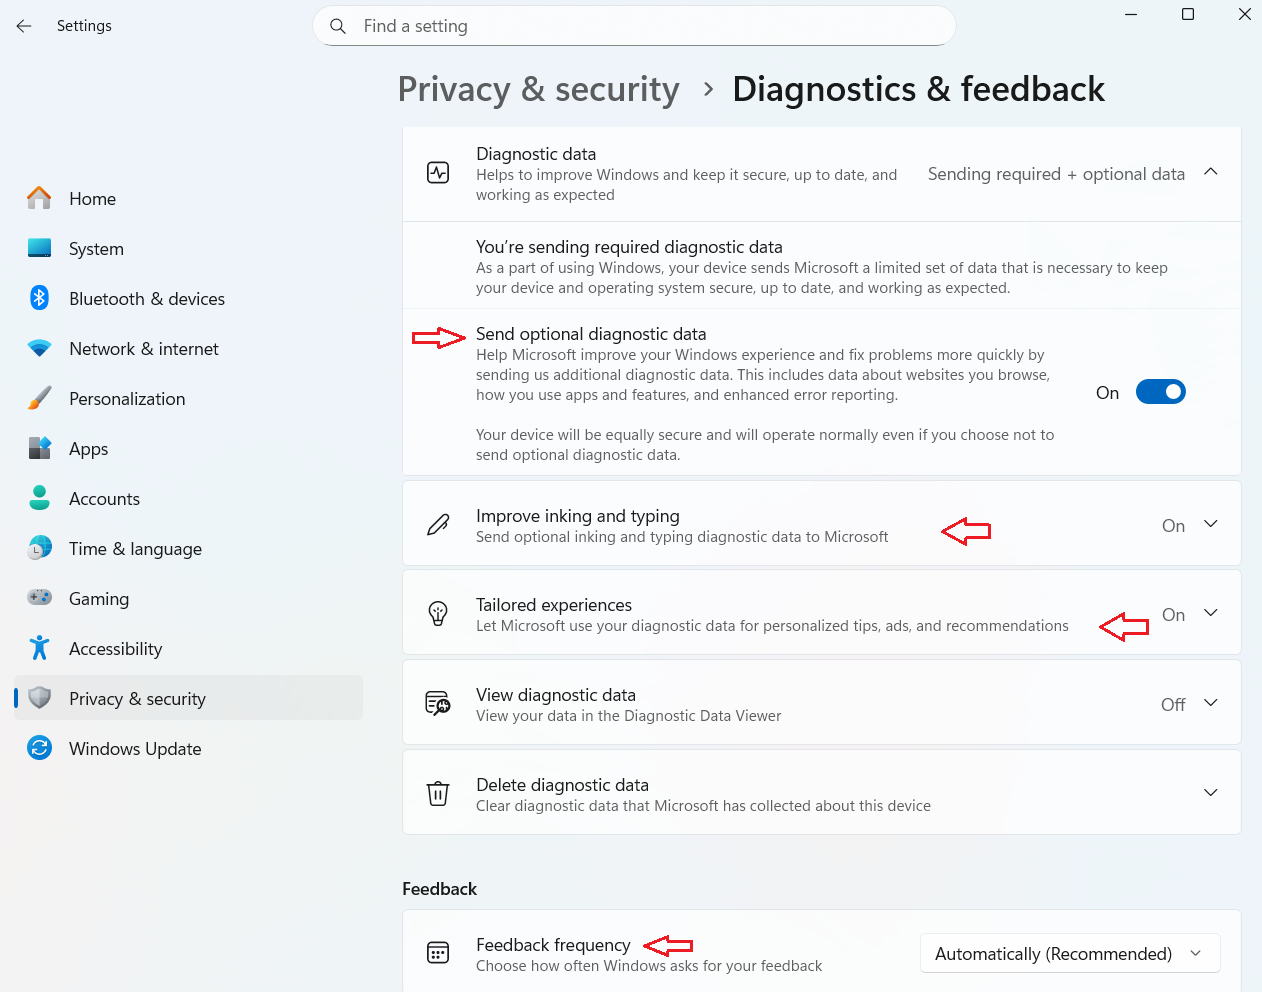Collapse the Diagnostic data section
1262x992 pixels.
pos(1210,173)
